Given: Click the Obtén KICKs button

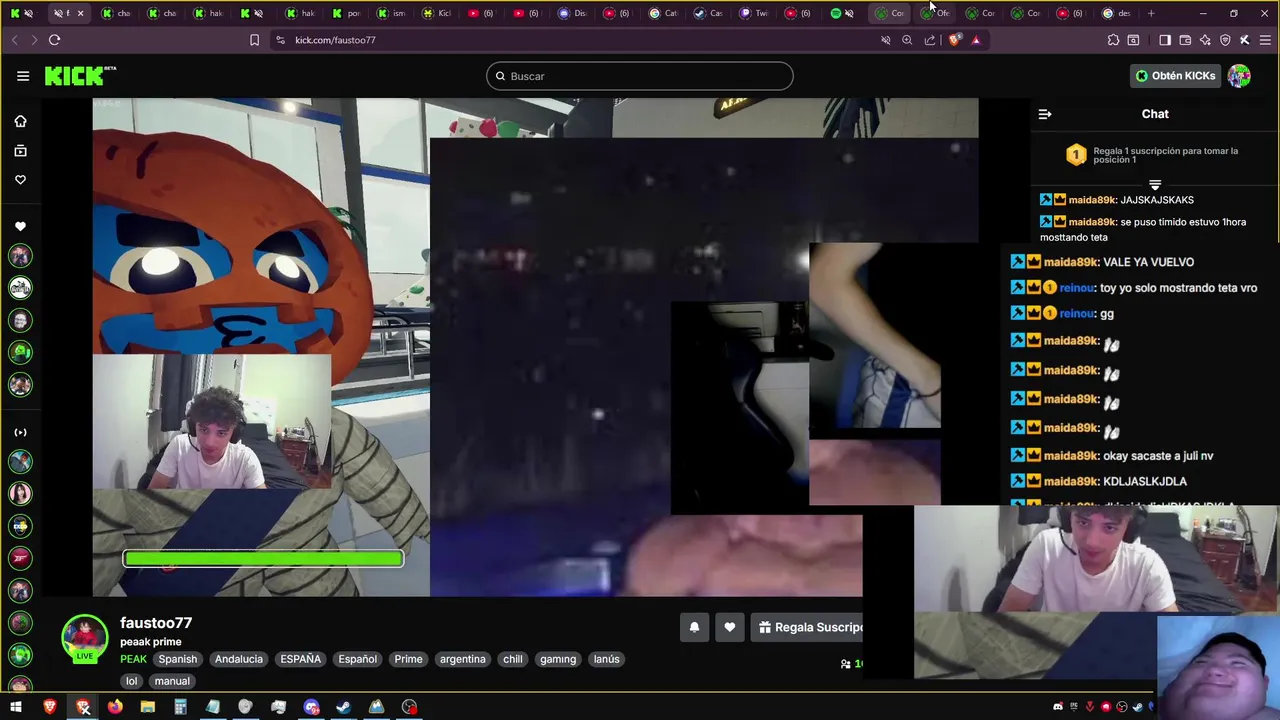Looking at the screenshot, I should click(1176, 76).
